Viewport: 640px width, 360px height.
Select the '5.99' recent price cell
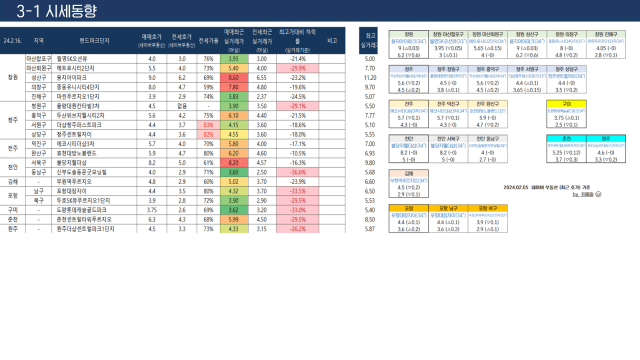(234, 220)
